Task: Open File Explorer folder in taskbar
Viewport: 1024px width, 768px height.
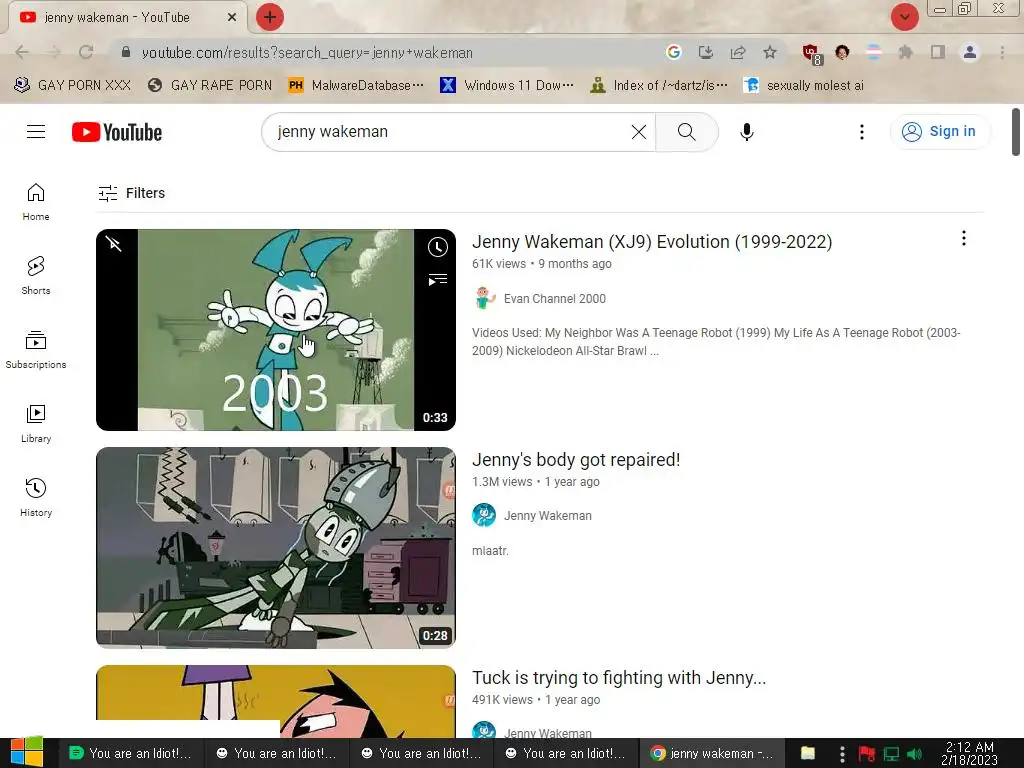Action: (x=808, y=753)
